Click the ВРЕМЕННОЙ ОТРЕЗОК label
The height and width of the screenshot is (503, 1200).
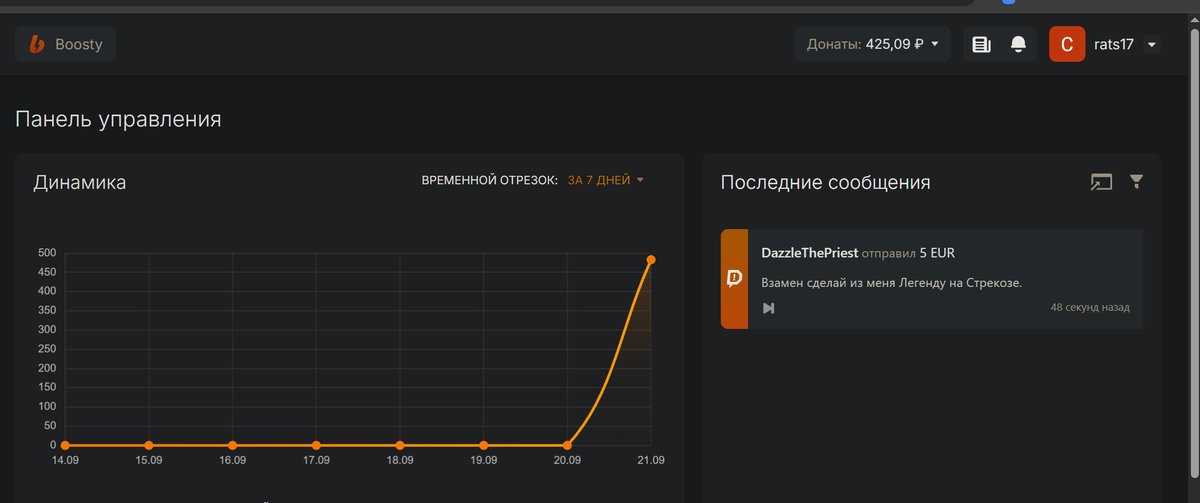click(x=490, y=180)
